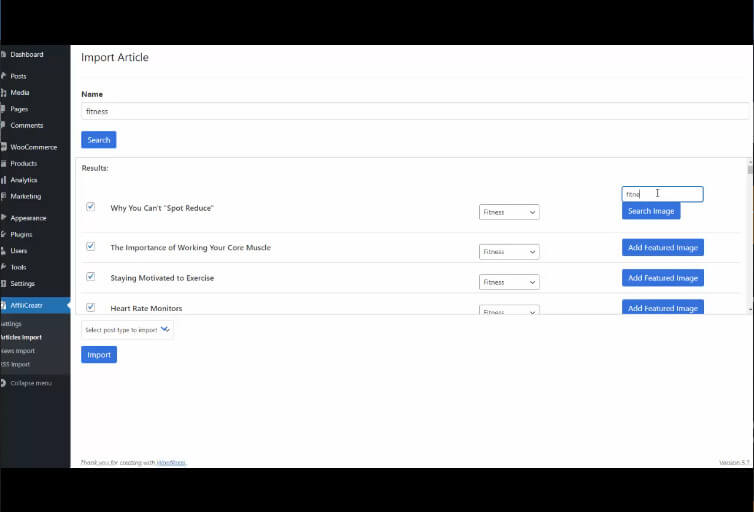Viewport: 754px width, 512px height.
Task: Follow the WordPress link in footer
Action: pyautogui.click(x=171, y=462)
